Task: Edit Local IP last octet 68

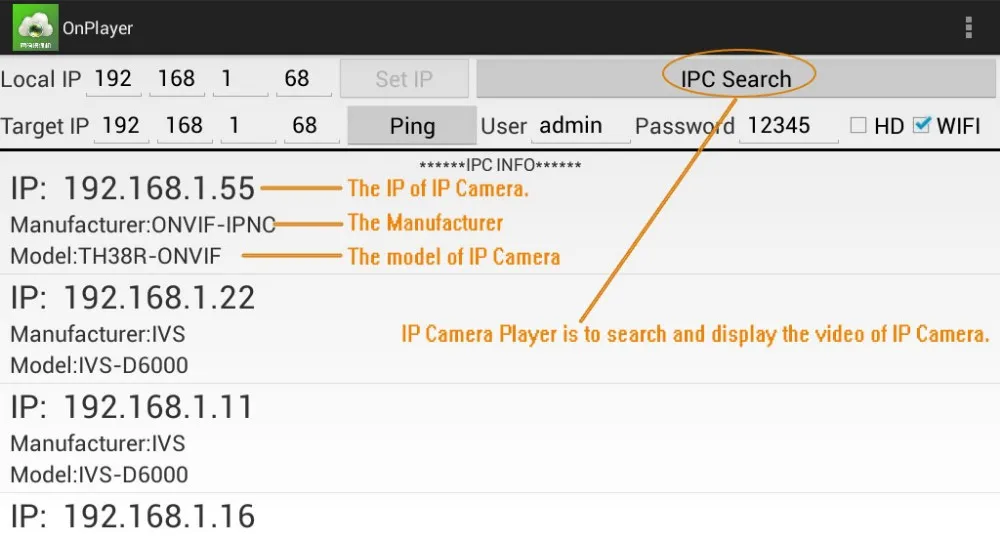Action: click(x=304, y=79)
